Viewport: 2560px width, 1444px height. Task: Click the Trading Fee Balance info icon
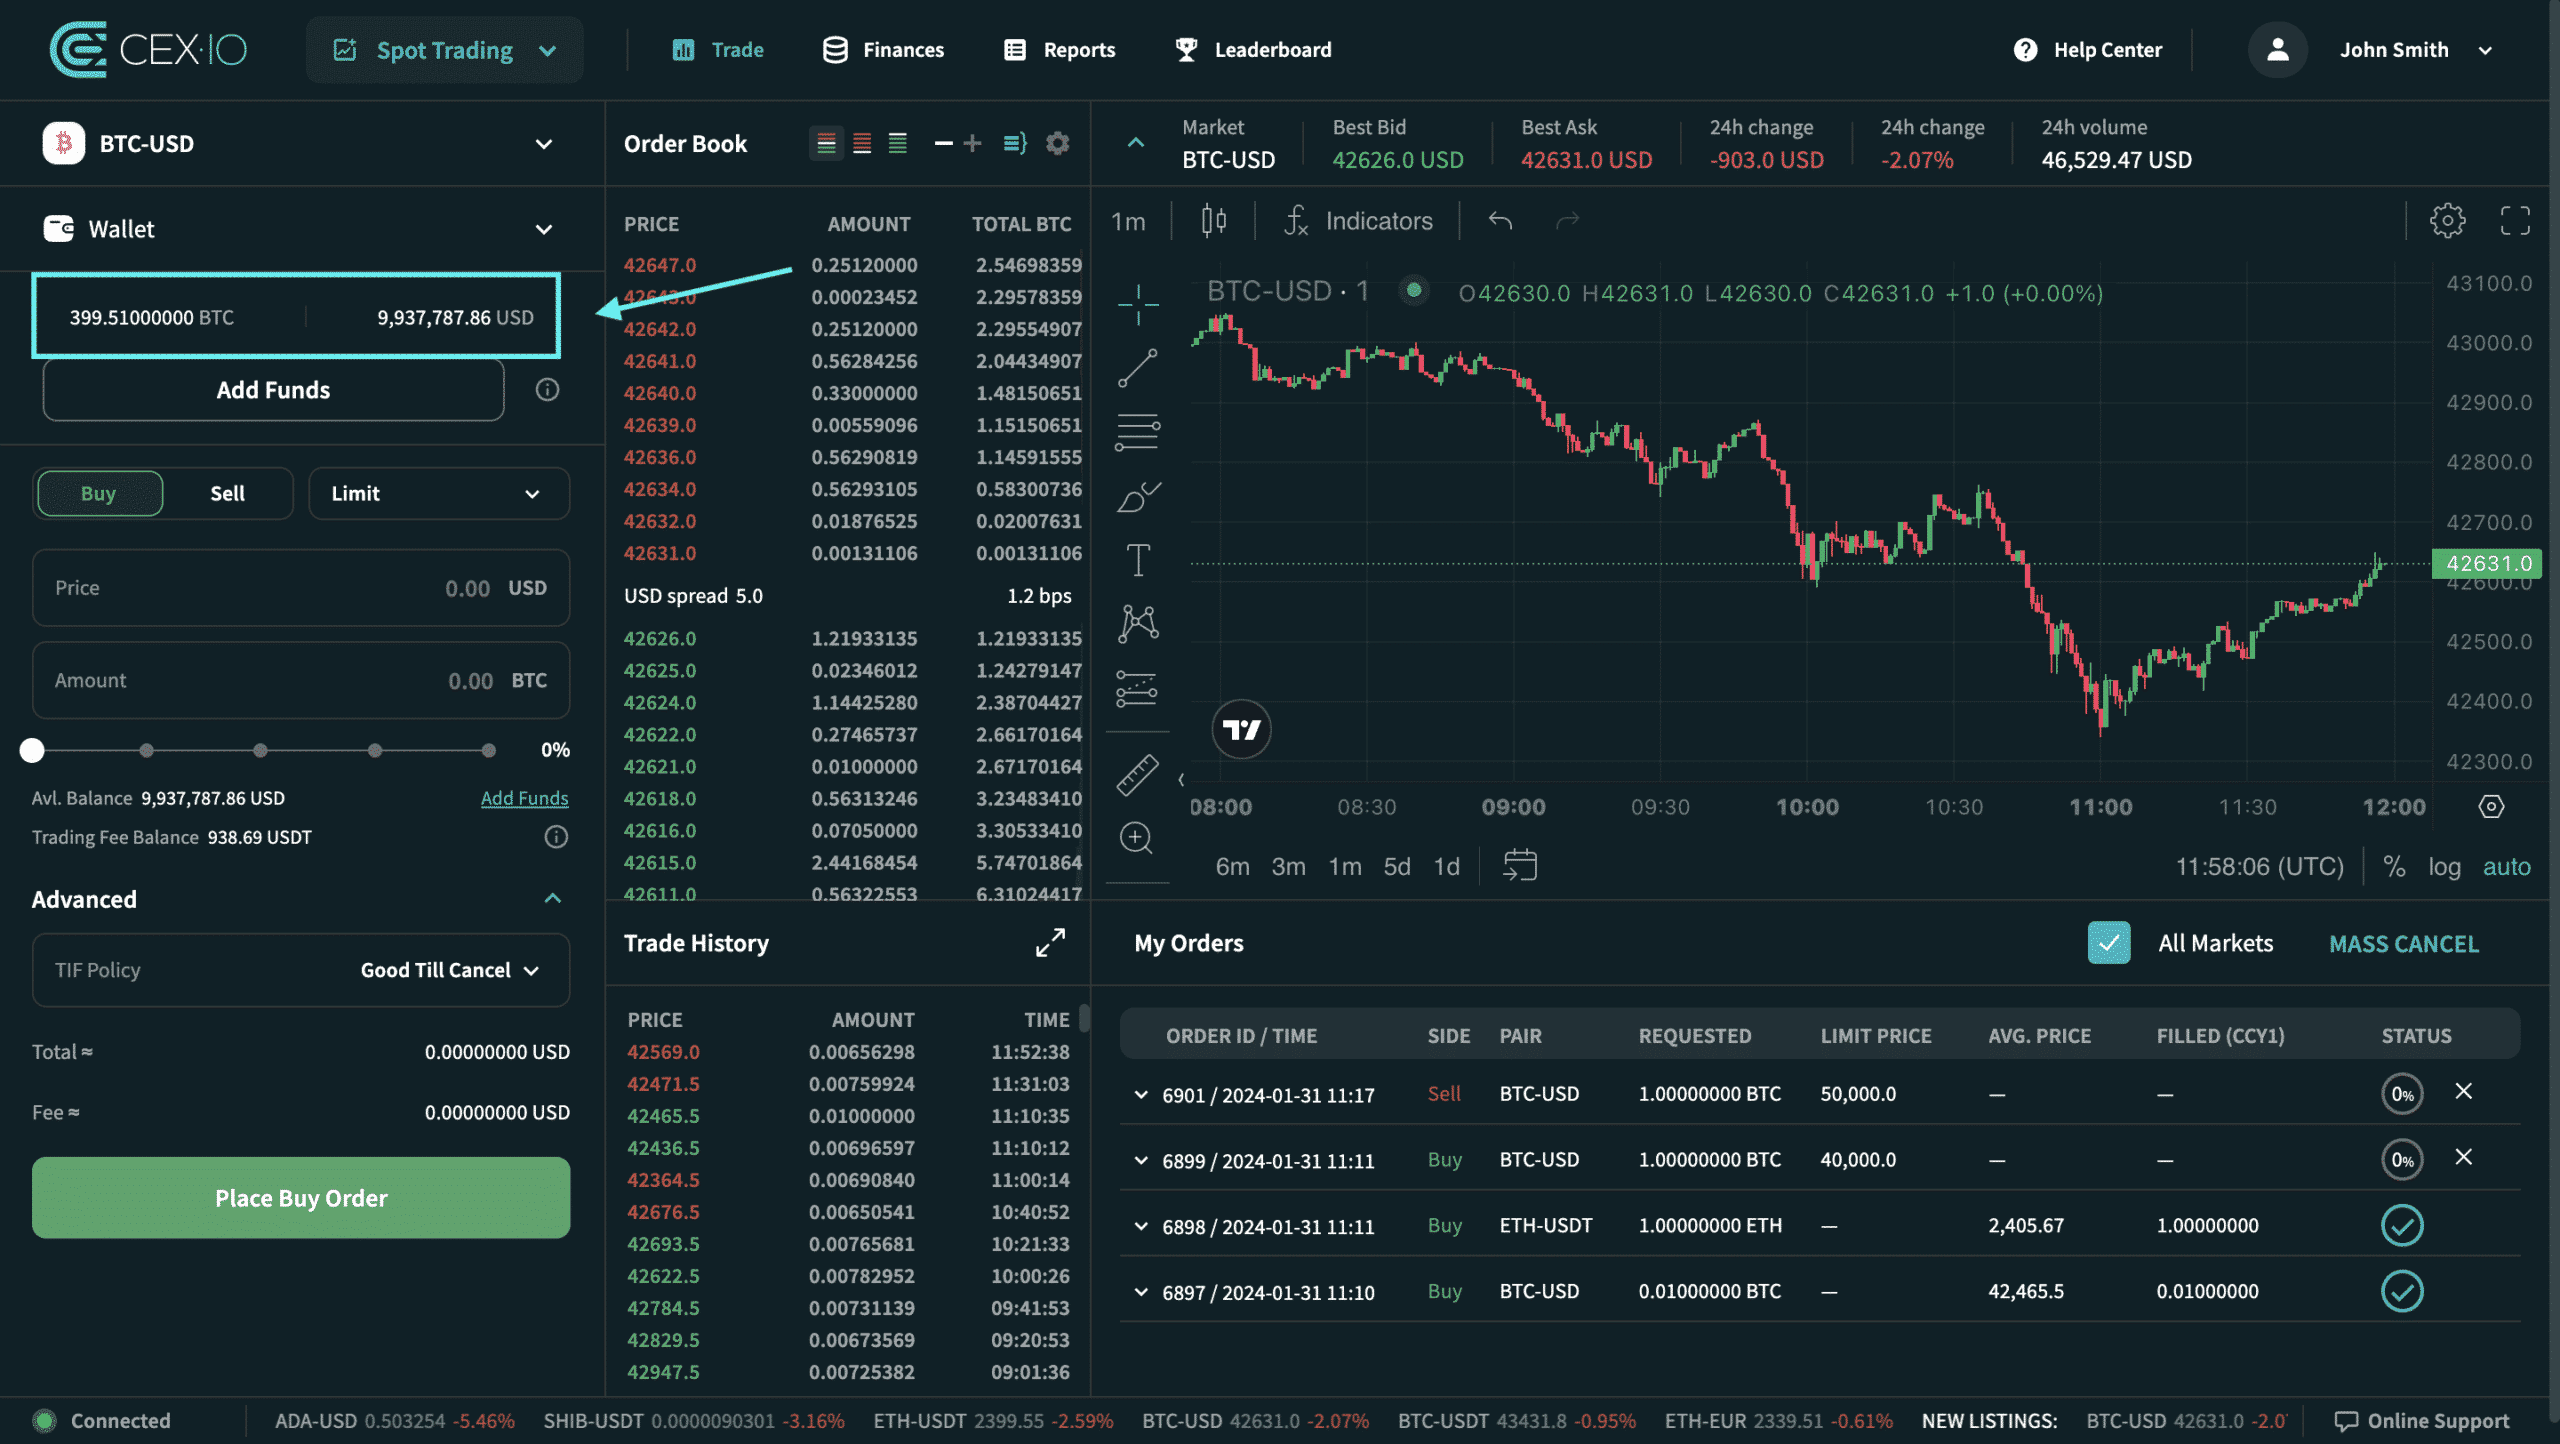(x=556, y=838)
